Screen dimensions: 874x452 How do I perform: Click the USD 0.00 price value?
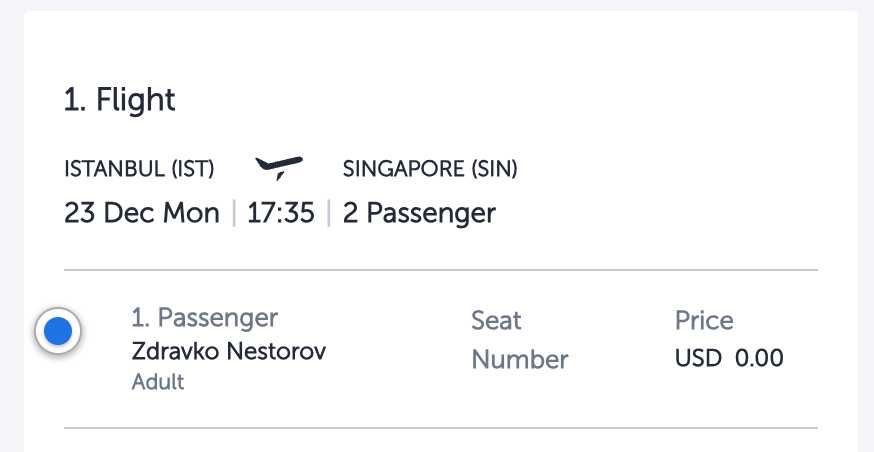(729, 358)
